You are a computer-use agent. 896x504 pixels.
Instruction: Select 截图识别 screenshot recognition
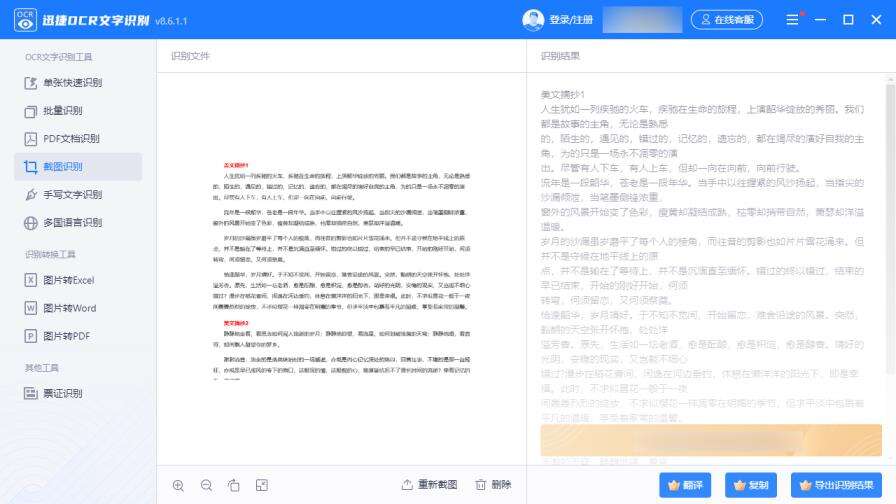pos(78,167)
